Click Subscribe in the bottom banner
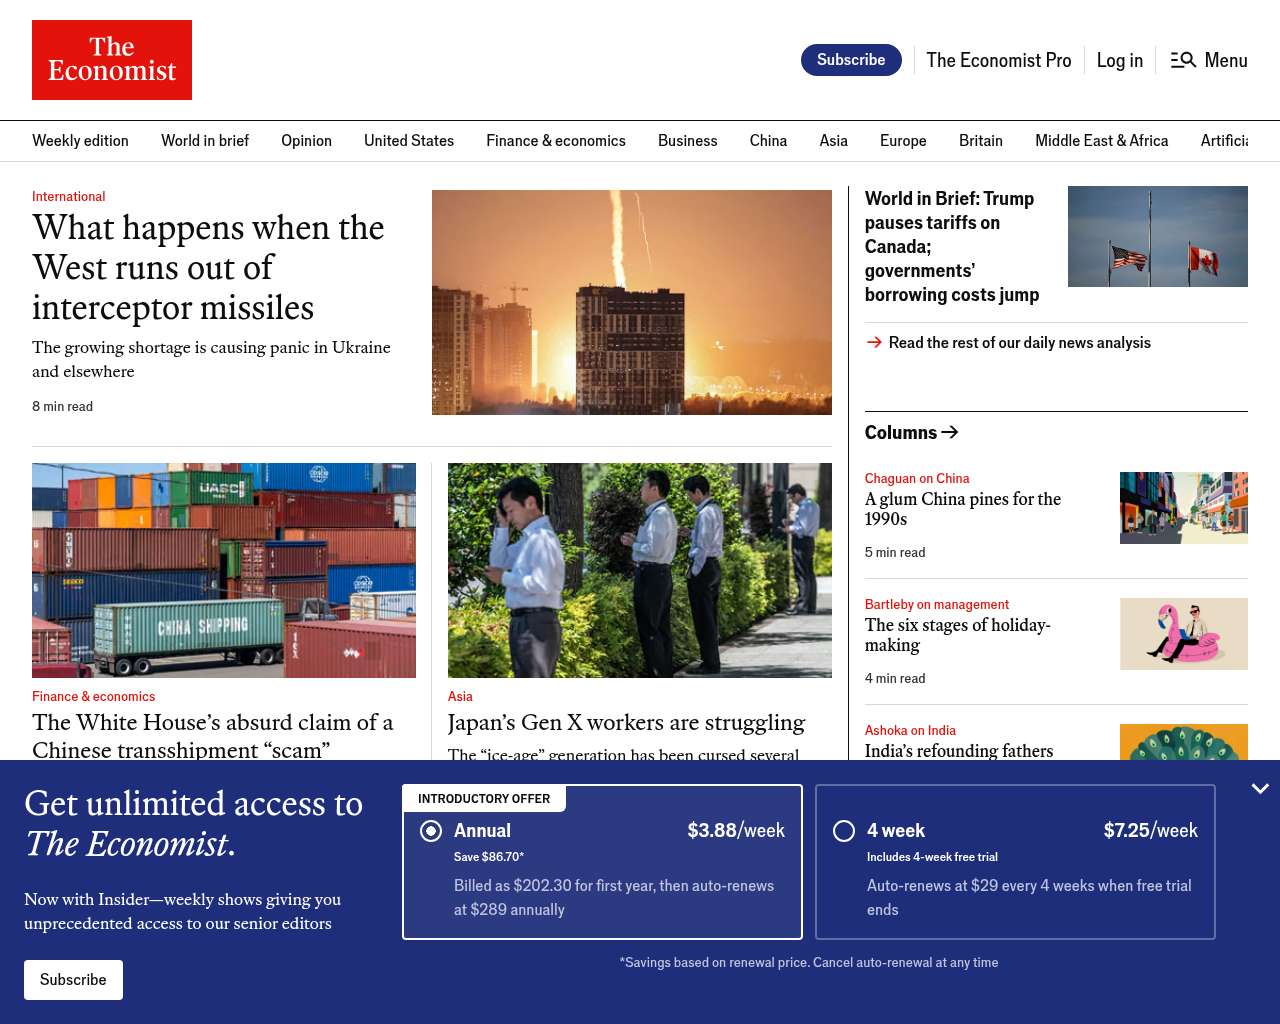 [x=73, y=980]
